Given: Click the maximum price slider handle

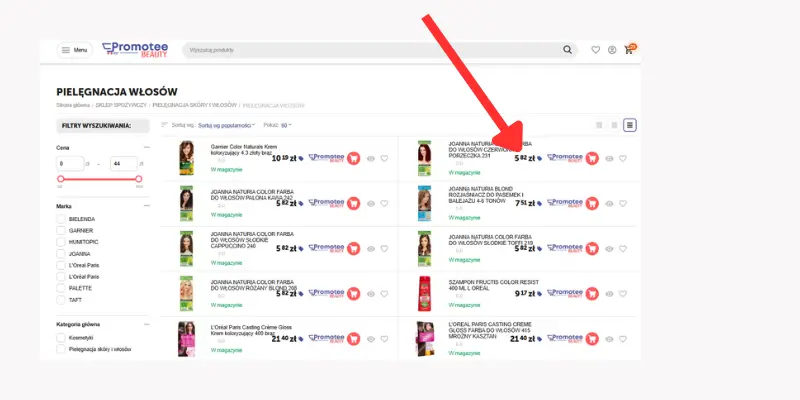Looking at the screenshot, I should coord(139,179).
